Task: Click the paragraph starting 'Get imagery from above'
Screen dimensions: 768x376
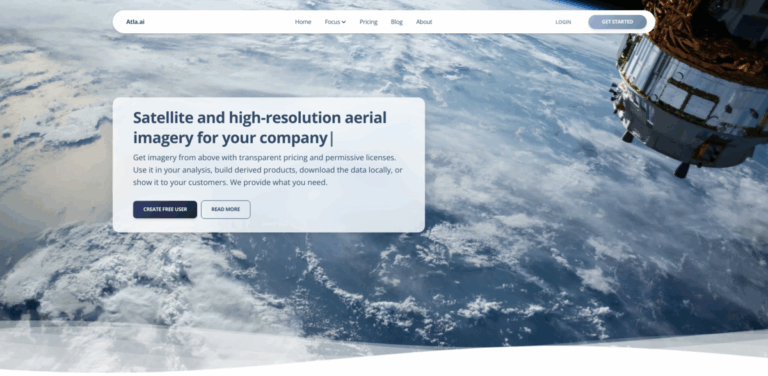Action: tap(268, 170)
